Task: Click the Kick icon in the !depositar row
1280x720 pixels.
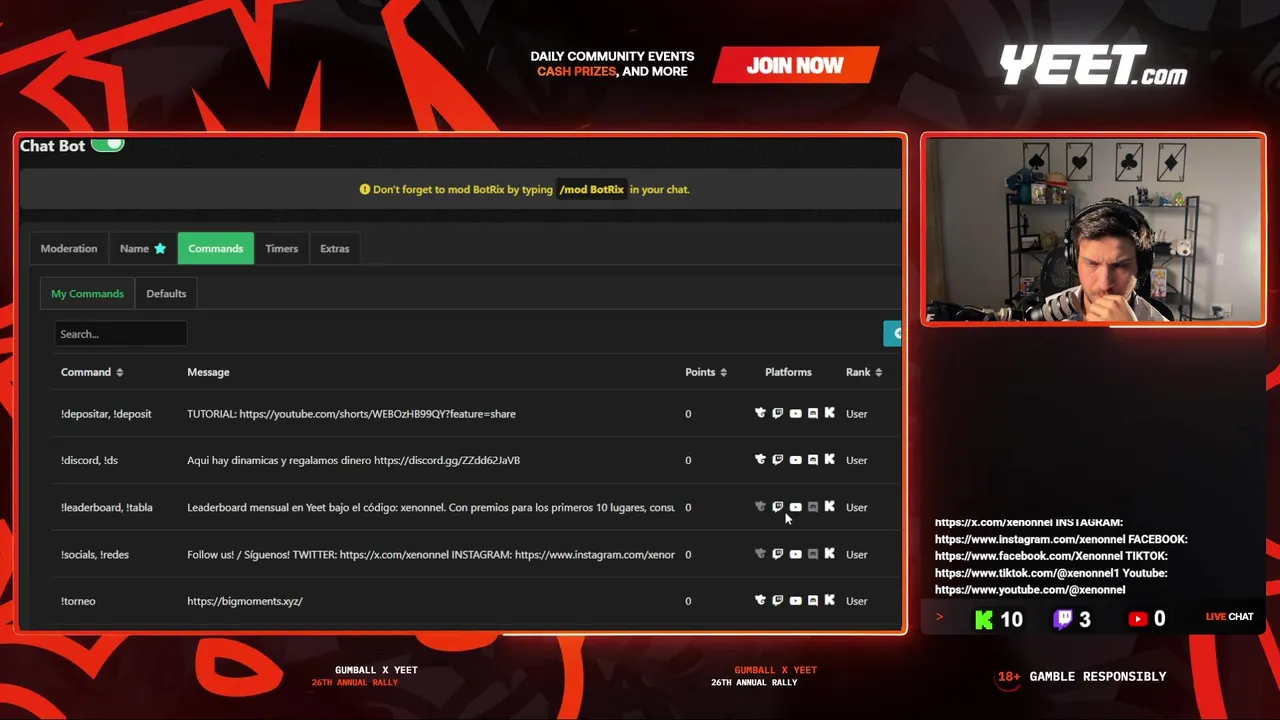Action: coord(829,413)
